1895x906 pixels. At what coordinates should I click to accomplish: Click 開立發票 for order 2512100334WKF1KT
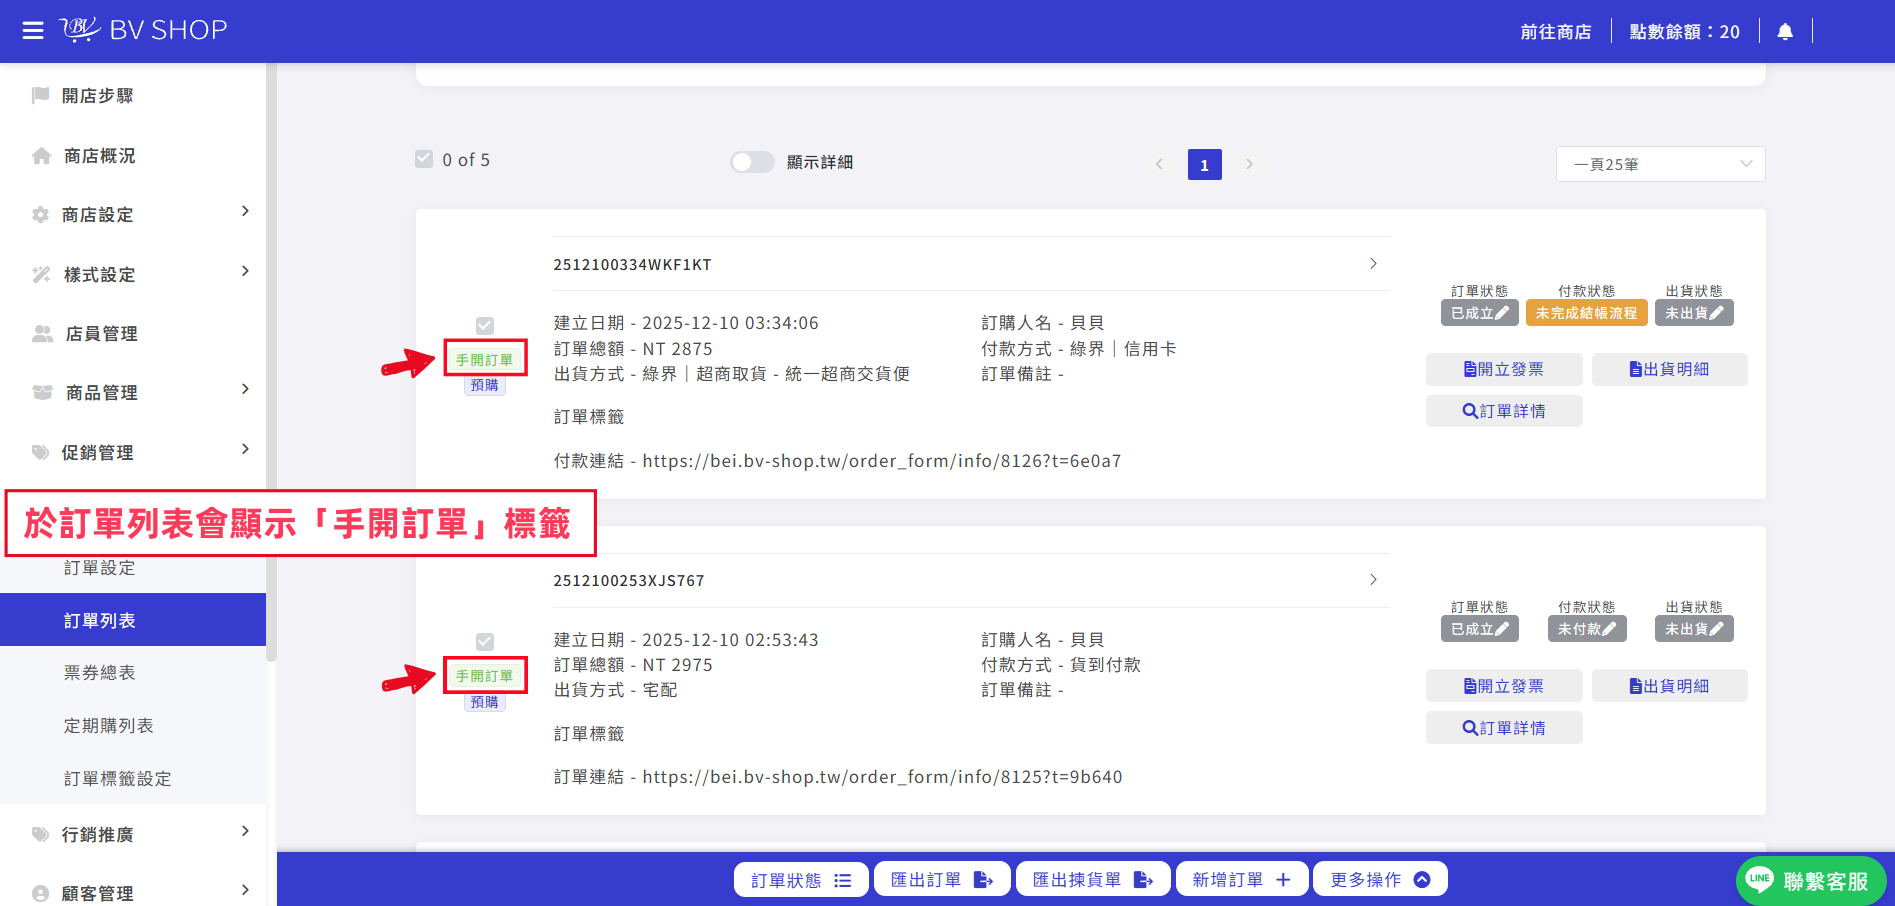[1504, 369]
